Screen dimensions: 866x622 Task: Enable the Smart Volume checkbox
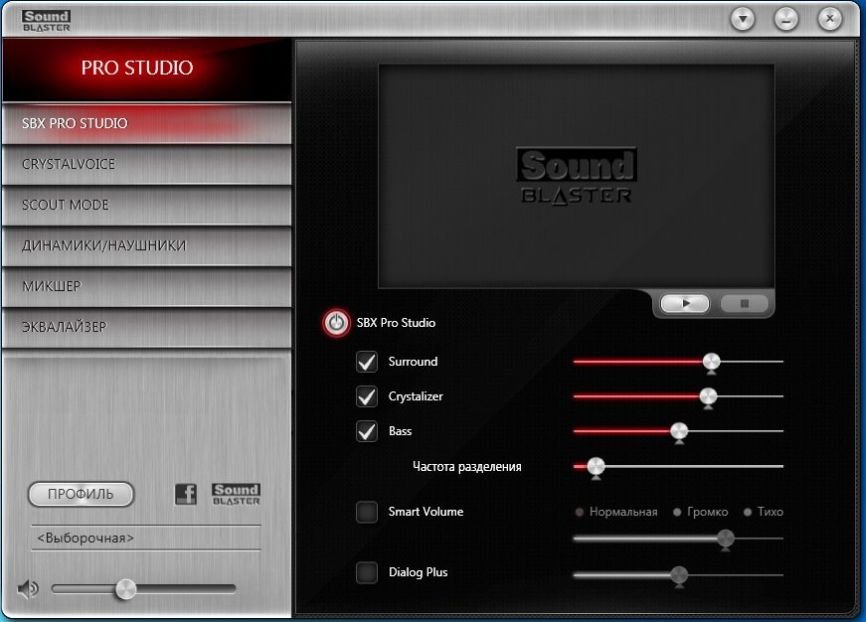click(x=367, y=512)
